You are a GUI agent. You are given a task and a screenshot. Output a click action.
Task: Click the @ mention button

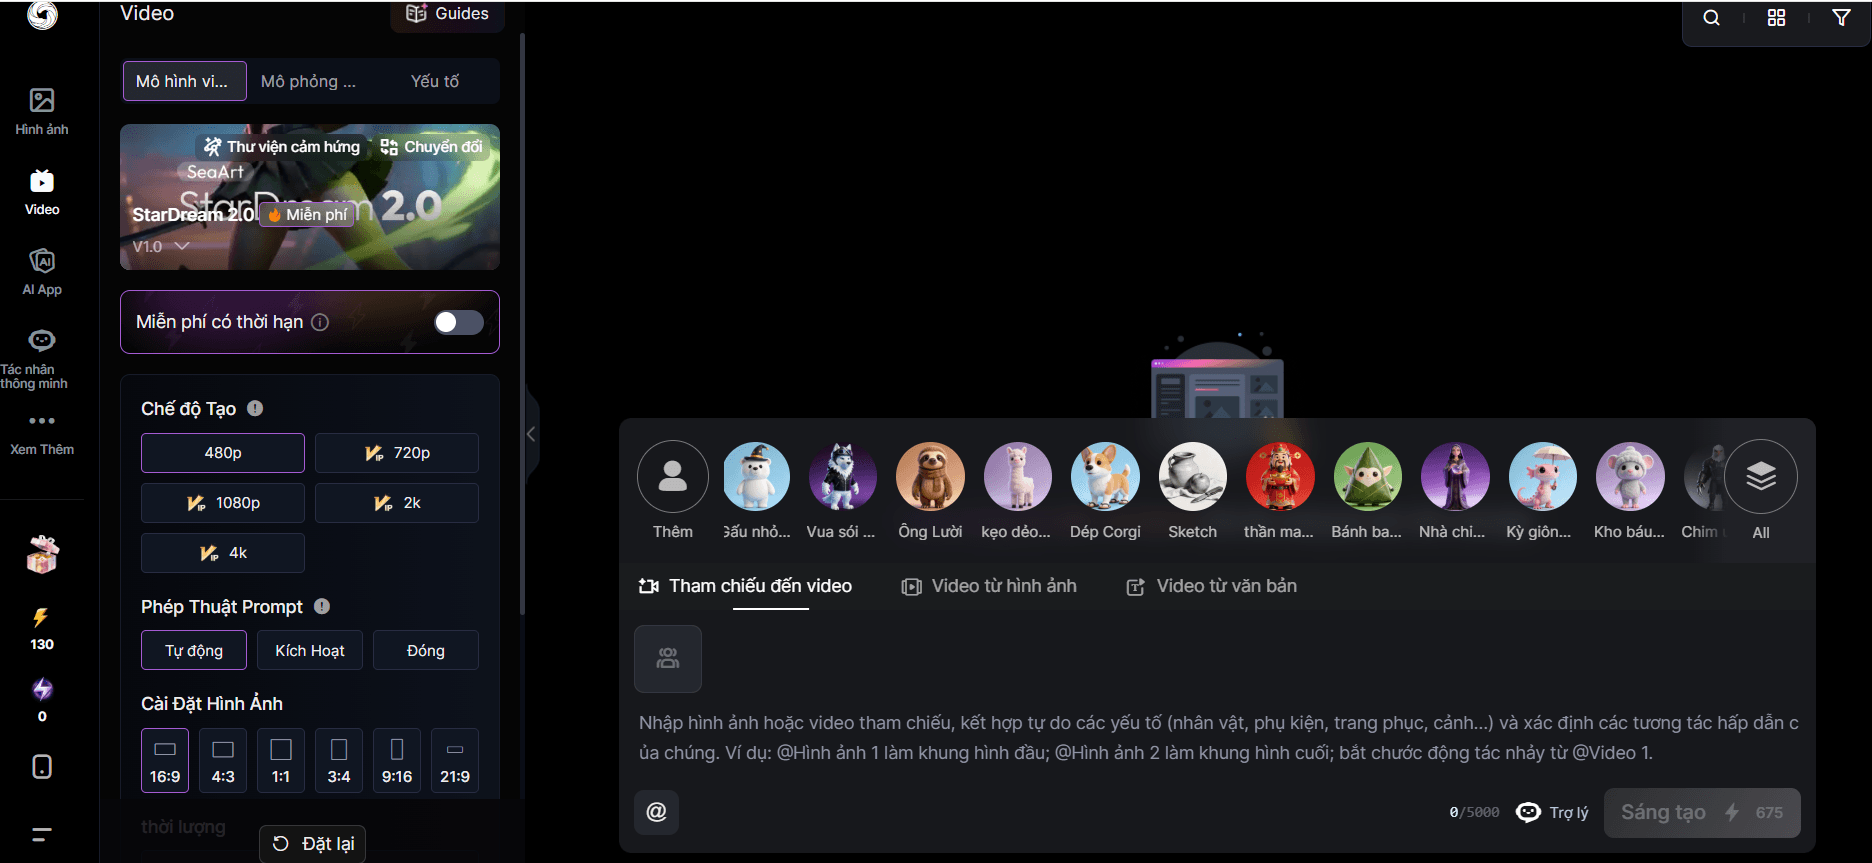click(656, 812)
